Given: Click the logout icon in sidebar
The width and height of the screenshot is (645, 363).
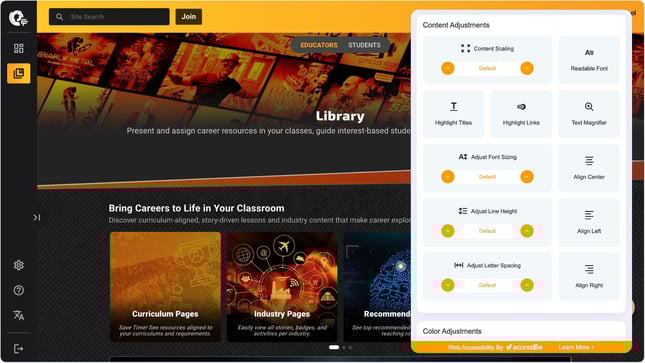Looking at the screenshot, I should tap(19, 349).
